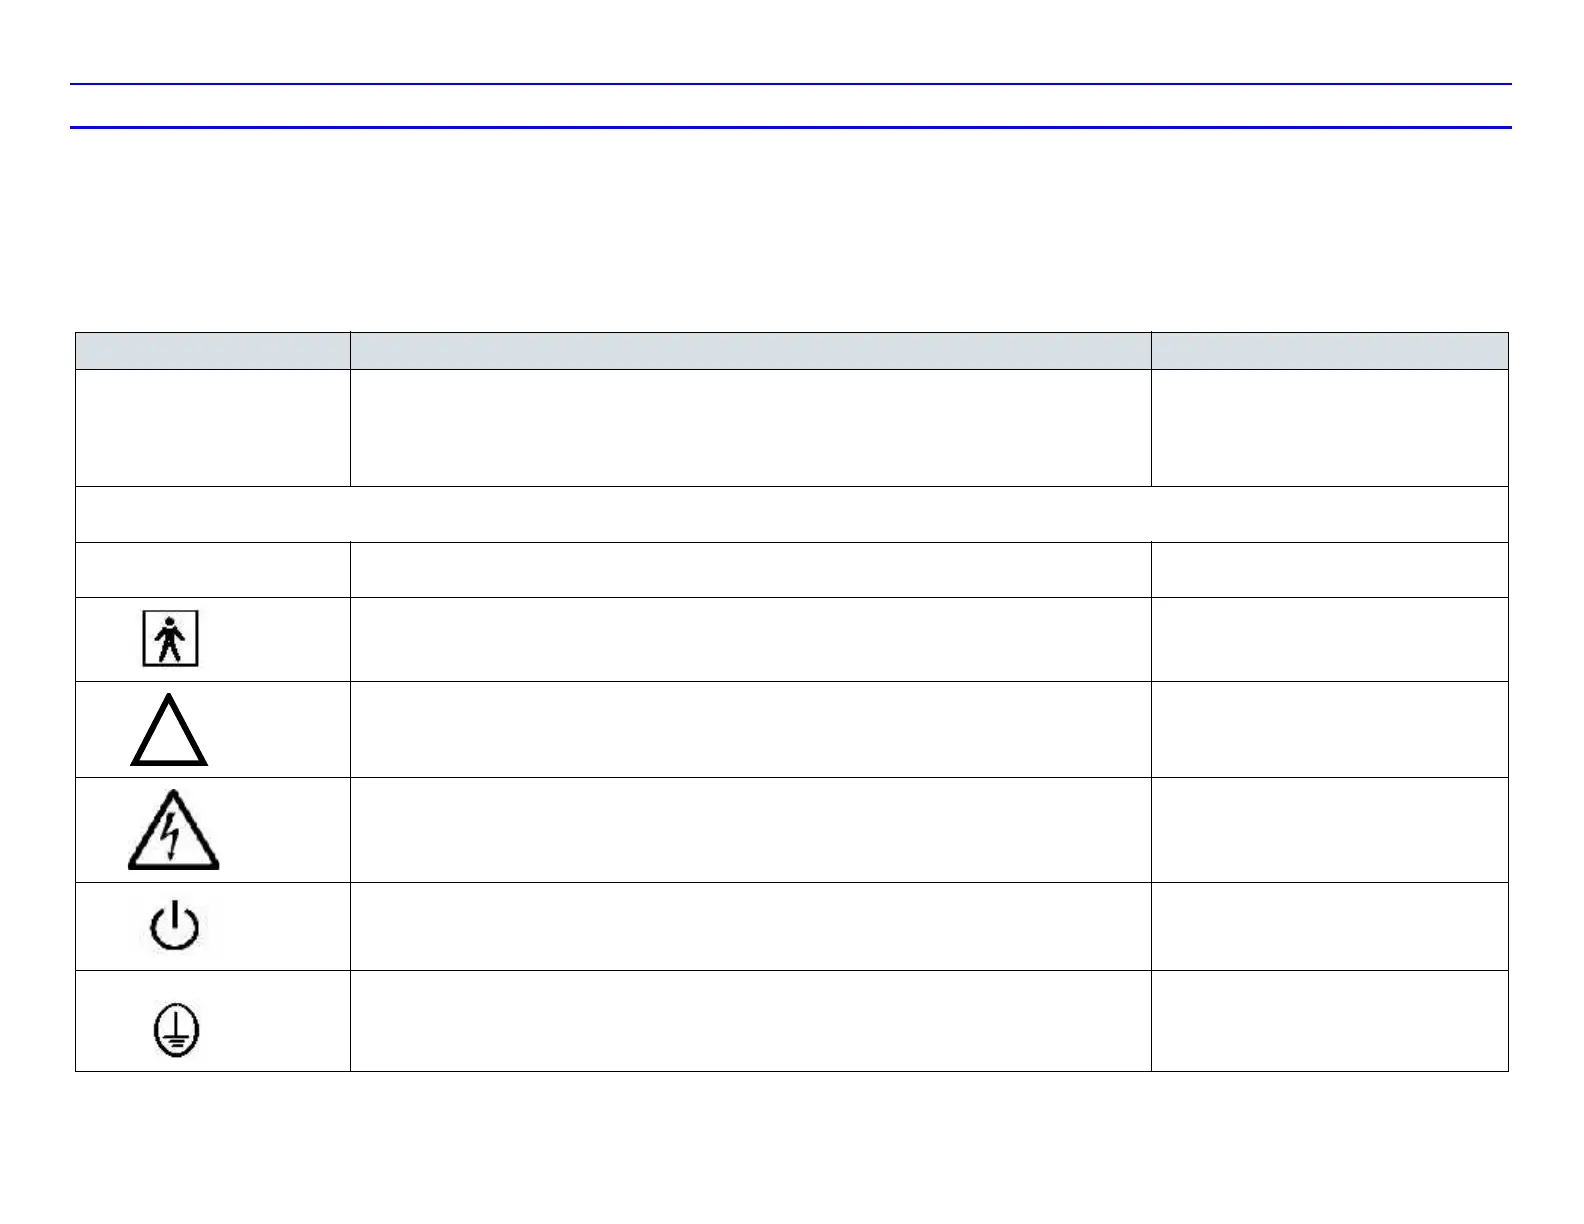Select description cell beside the caution triangle
Image resolution: width=1584 pixels, height=1224 pixels.
click(x=750, y=729)
